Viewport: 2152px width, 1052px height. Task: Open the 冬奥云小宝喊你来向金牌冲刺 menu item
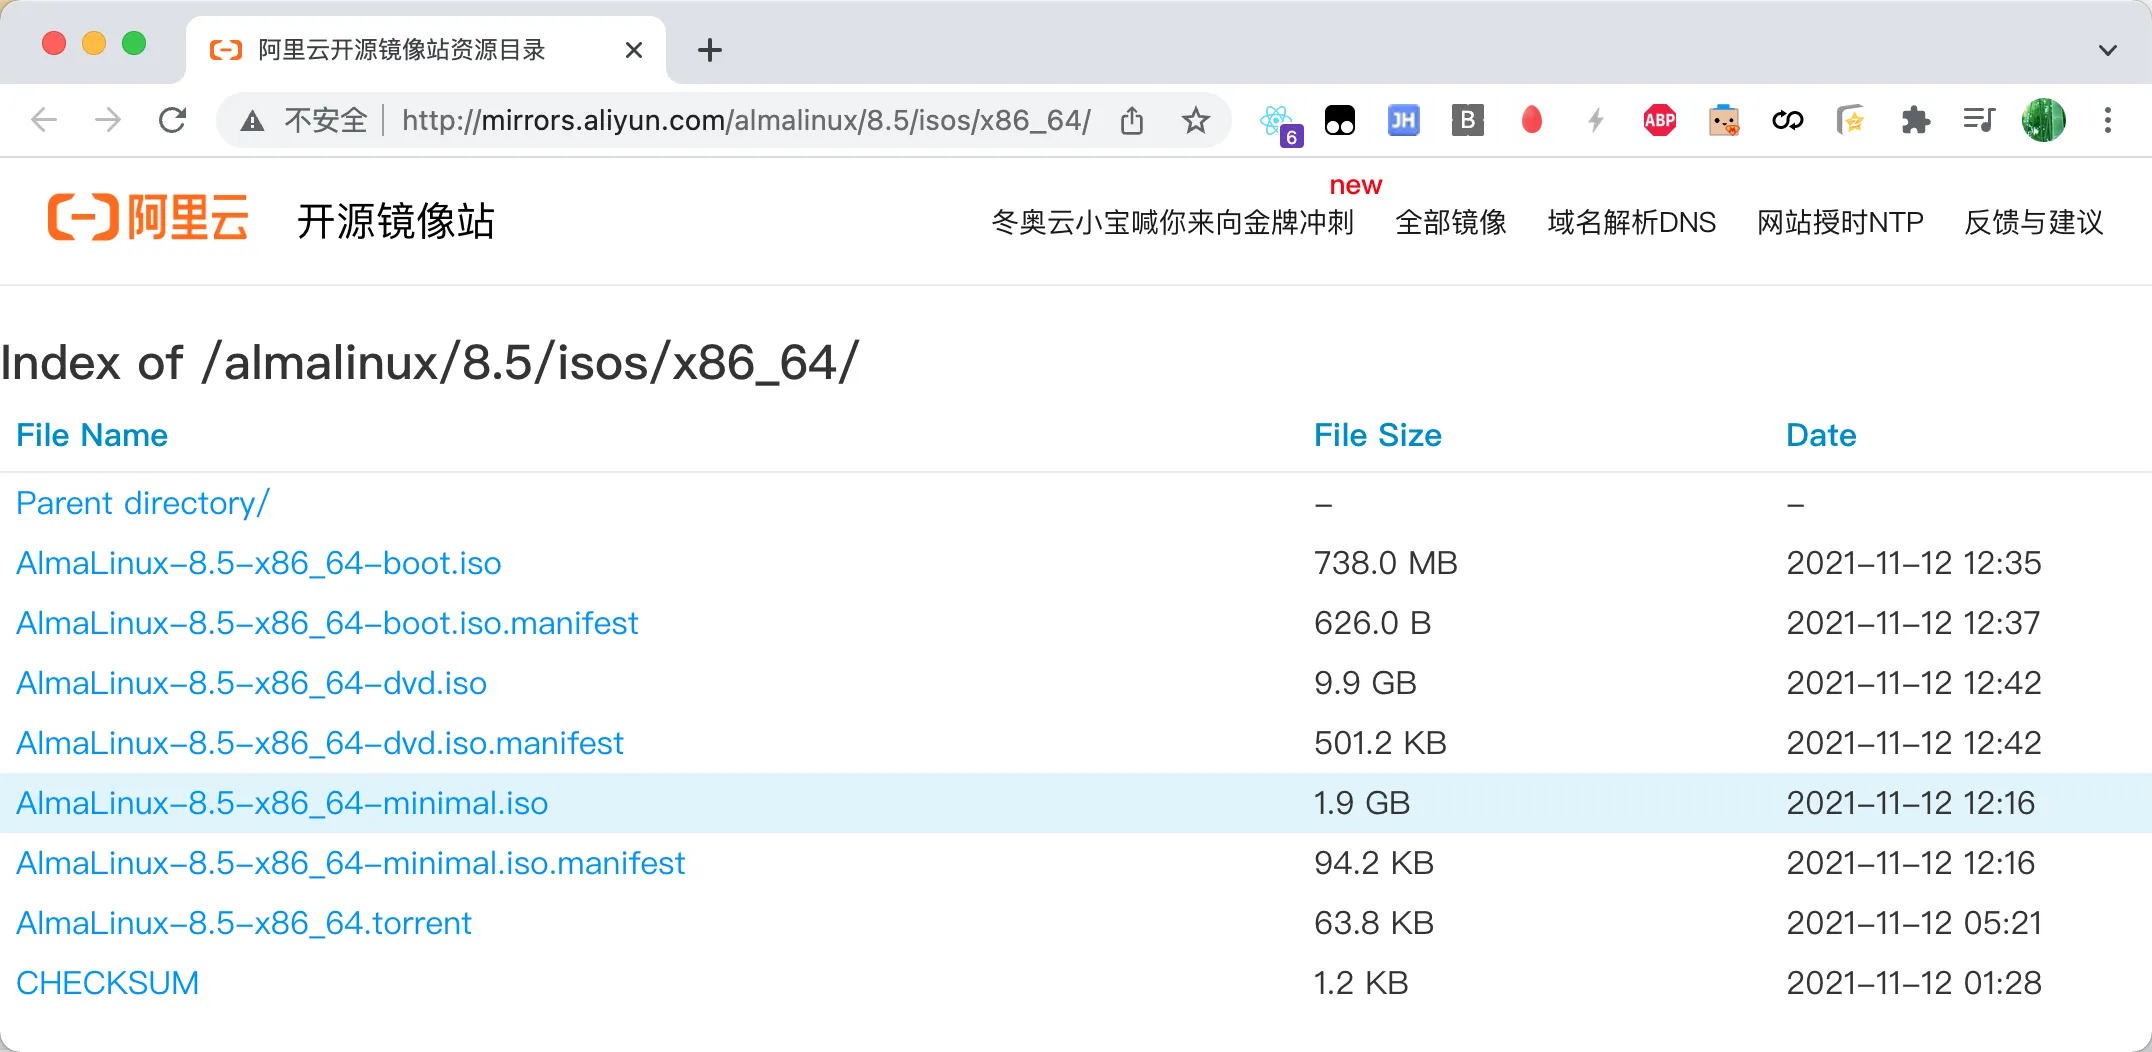click(x=1172, y=222)
